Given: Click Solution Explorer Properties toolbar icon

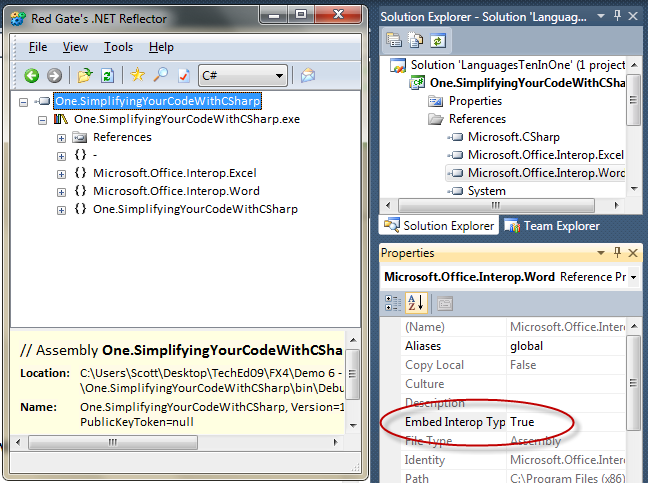Looking at the screenshot, I should [394, 40].
